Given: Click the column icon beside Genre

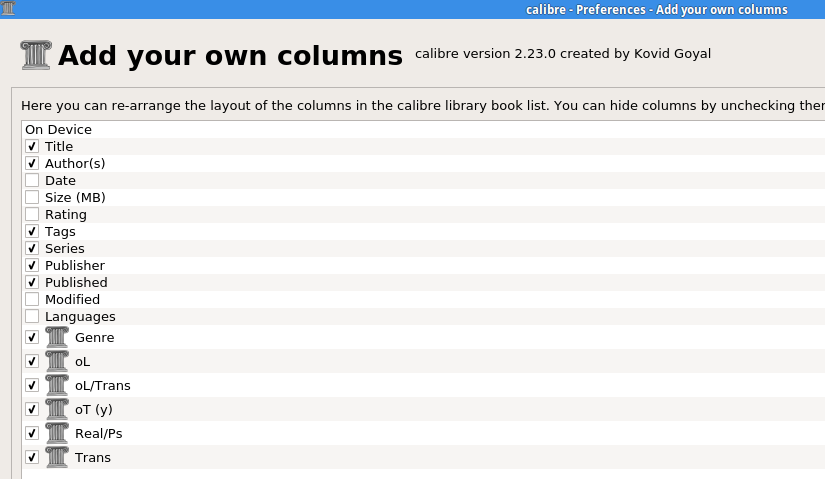Looking at the screenshot, I should pos(57,337).
